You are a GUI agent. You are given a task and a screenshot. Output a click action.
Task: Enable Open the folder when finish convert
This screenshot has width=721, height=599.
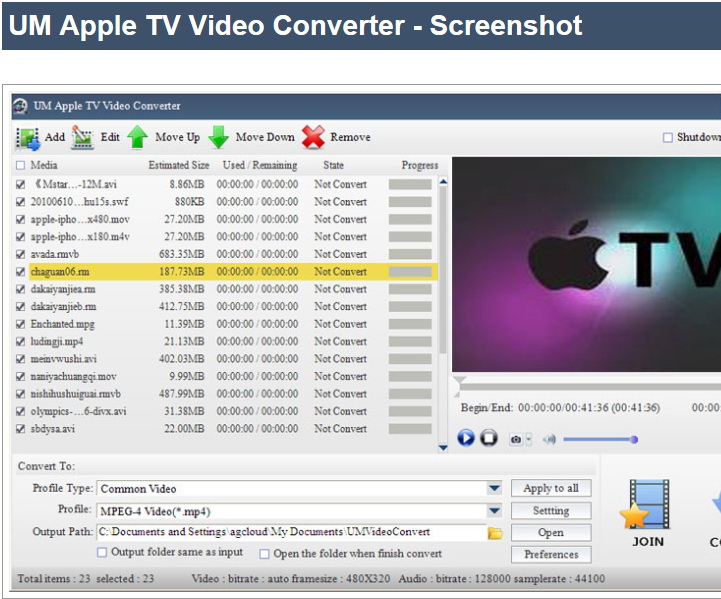point(264,554)
